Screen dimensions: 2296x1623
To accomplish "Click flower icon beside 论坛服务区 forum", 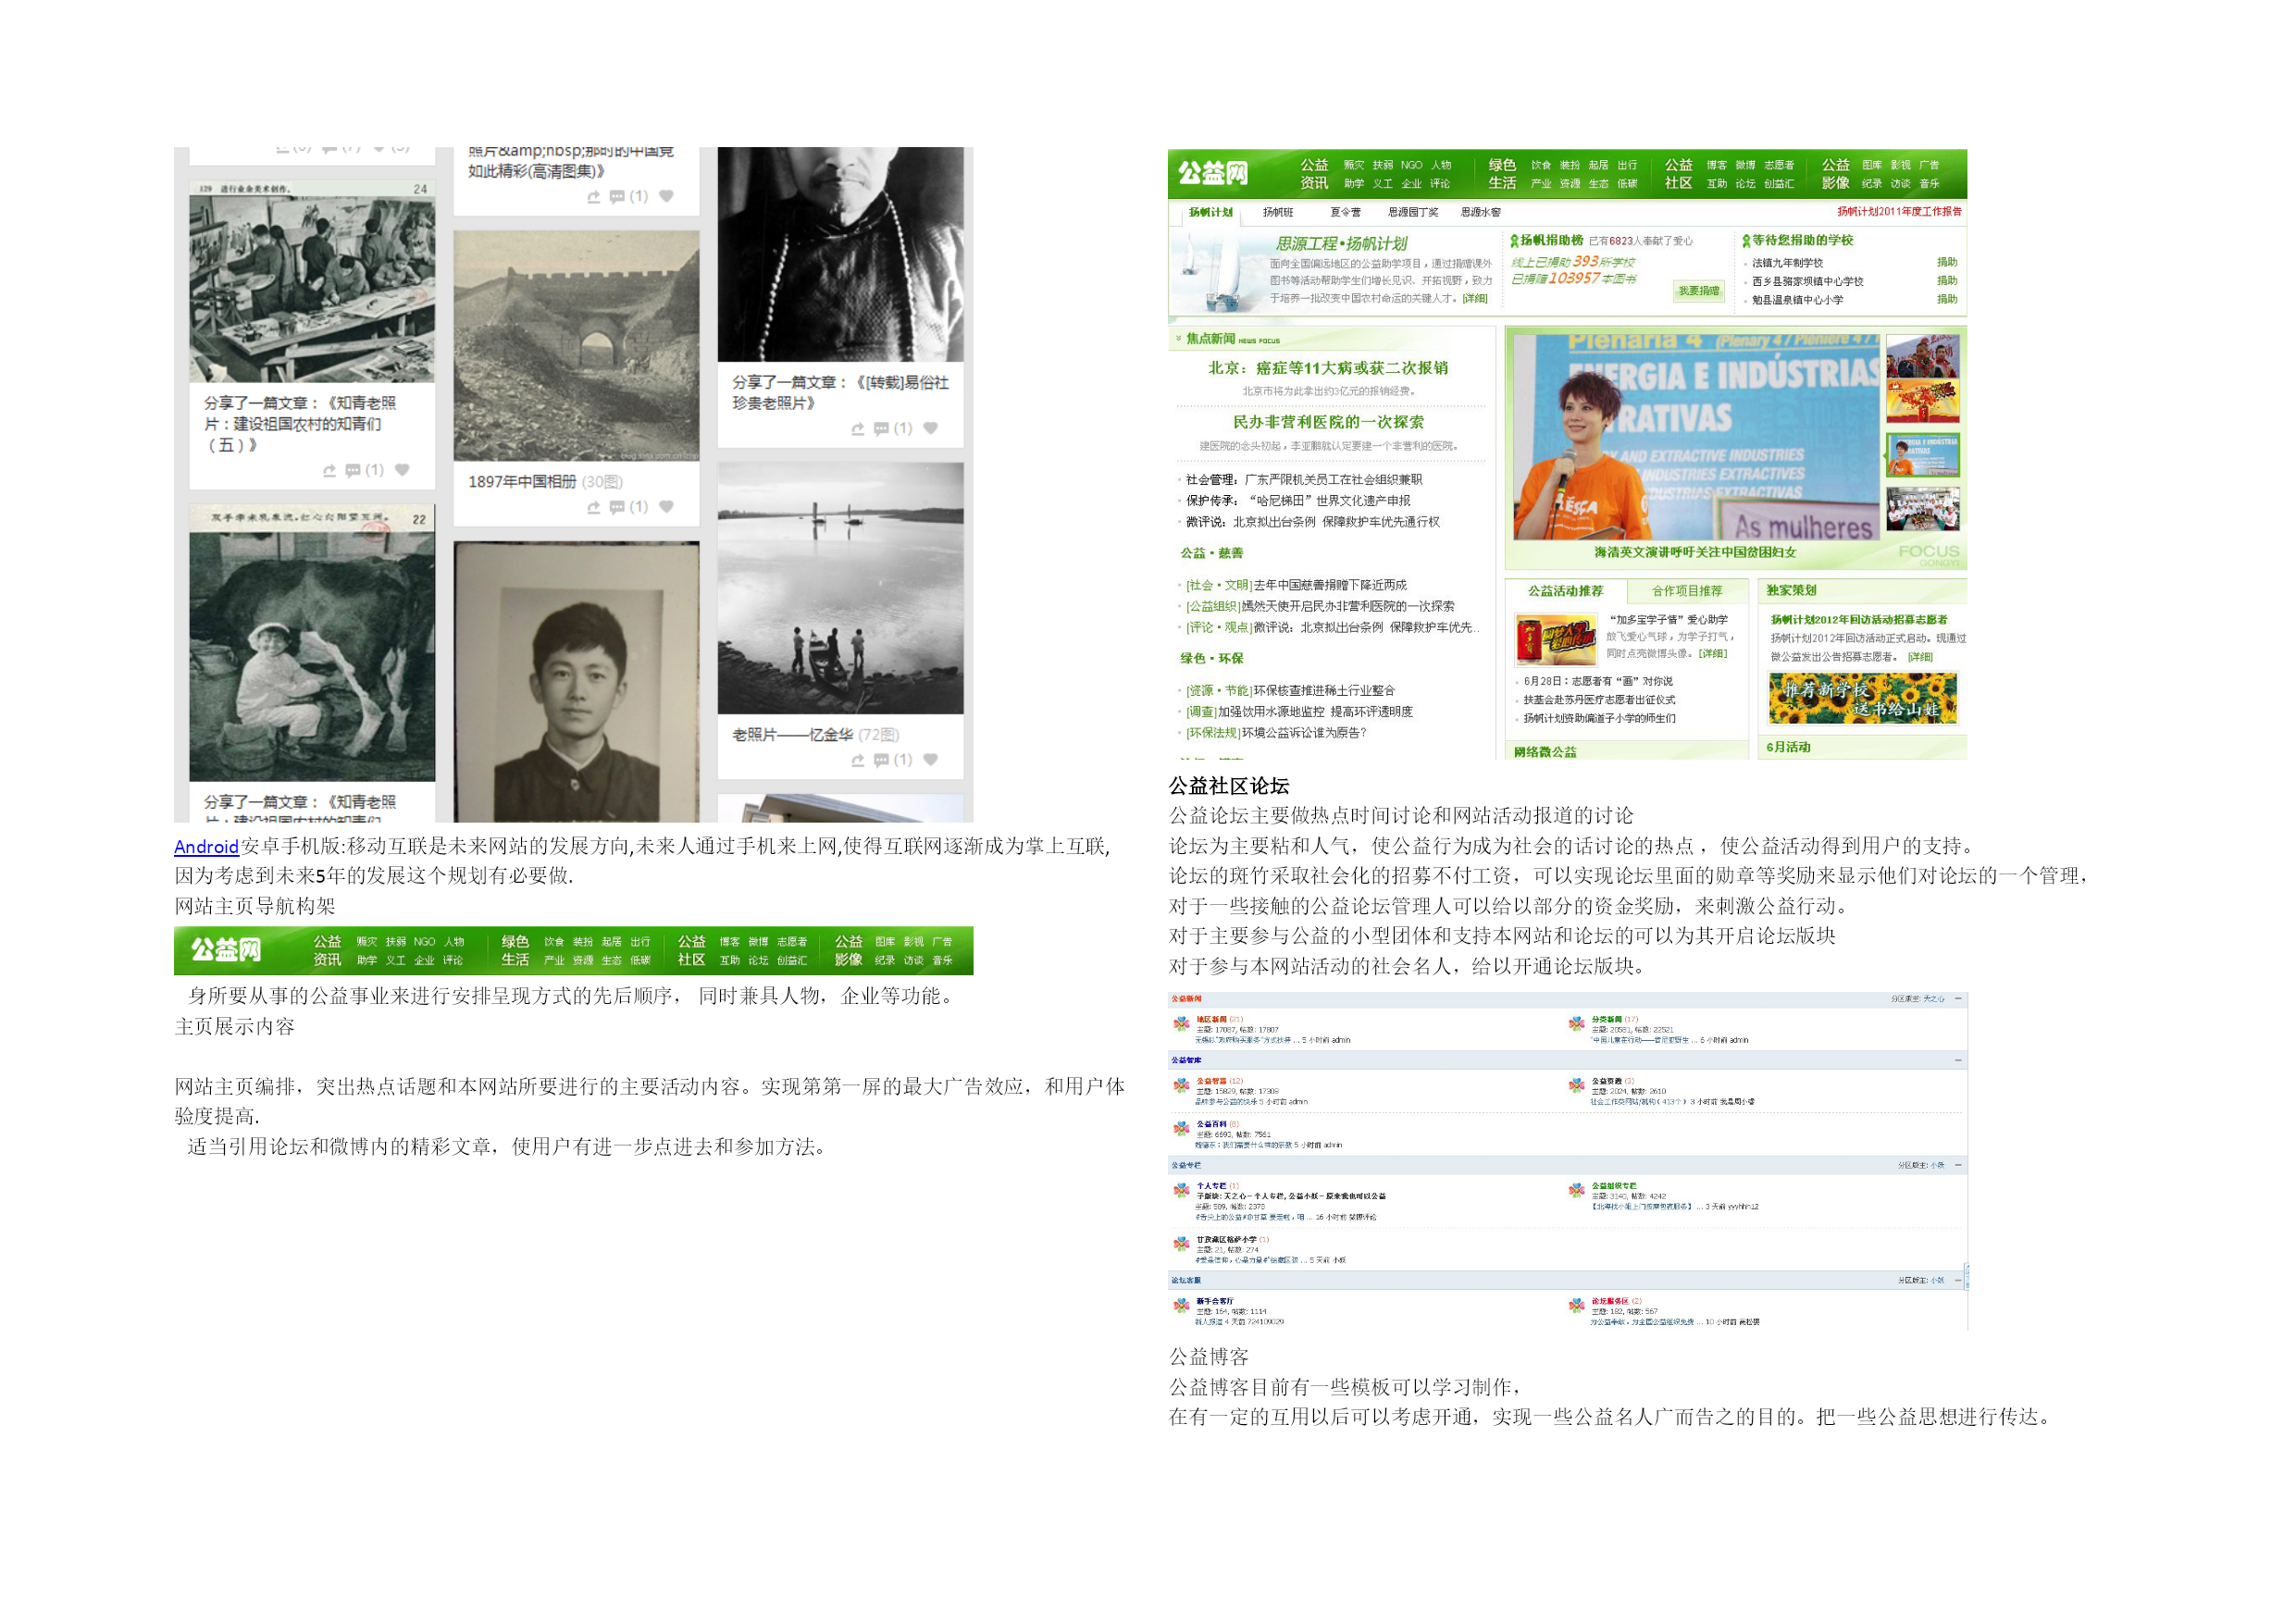I will pos(1576,1305).
